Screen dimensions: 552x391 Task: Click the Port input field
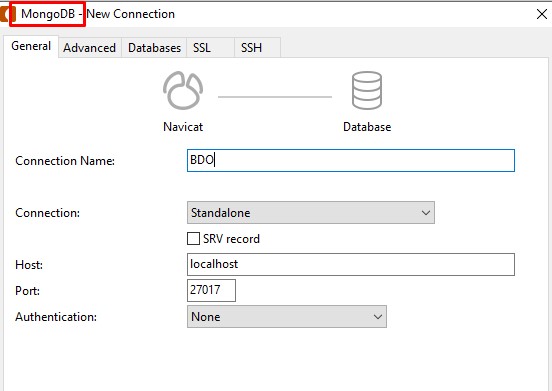point(211,290)
